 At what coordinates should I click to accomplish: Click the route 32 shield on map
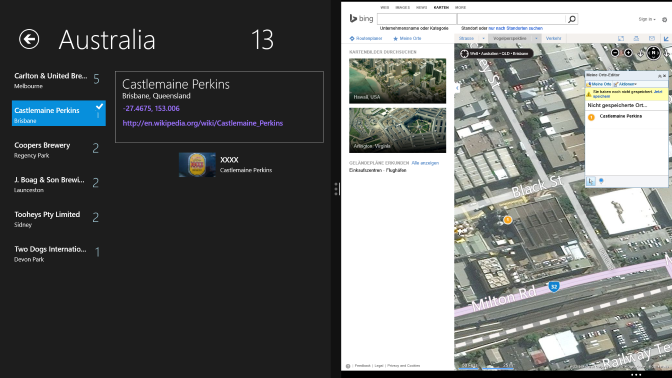tap(554, 287)
